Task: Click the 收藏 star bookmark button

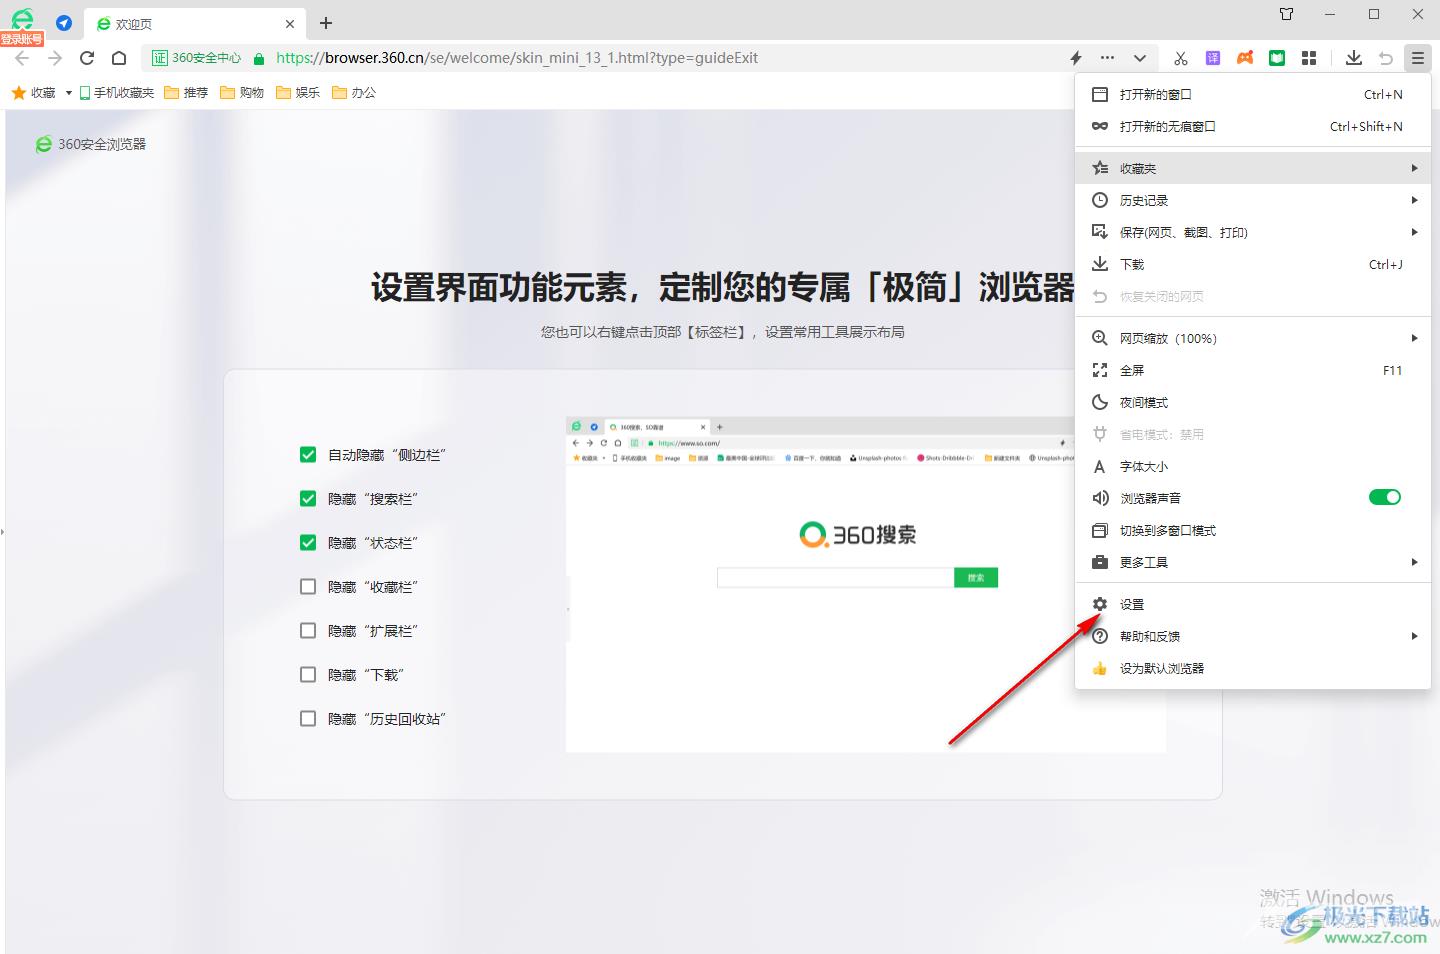Action: (33, 93)
